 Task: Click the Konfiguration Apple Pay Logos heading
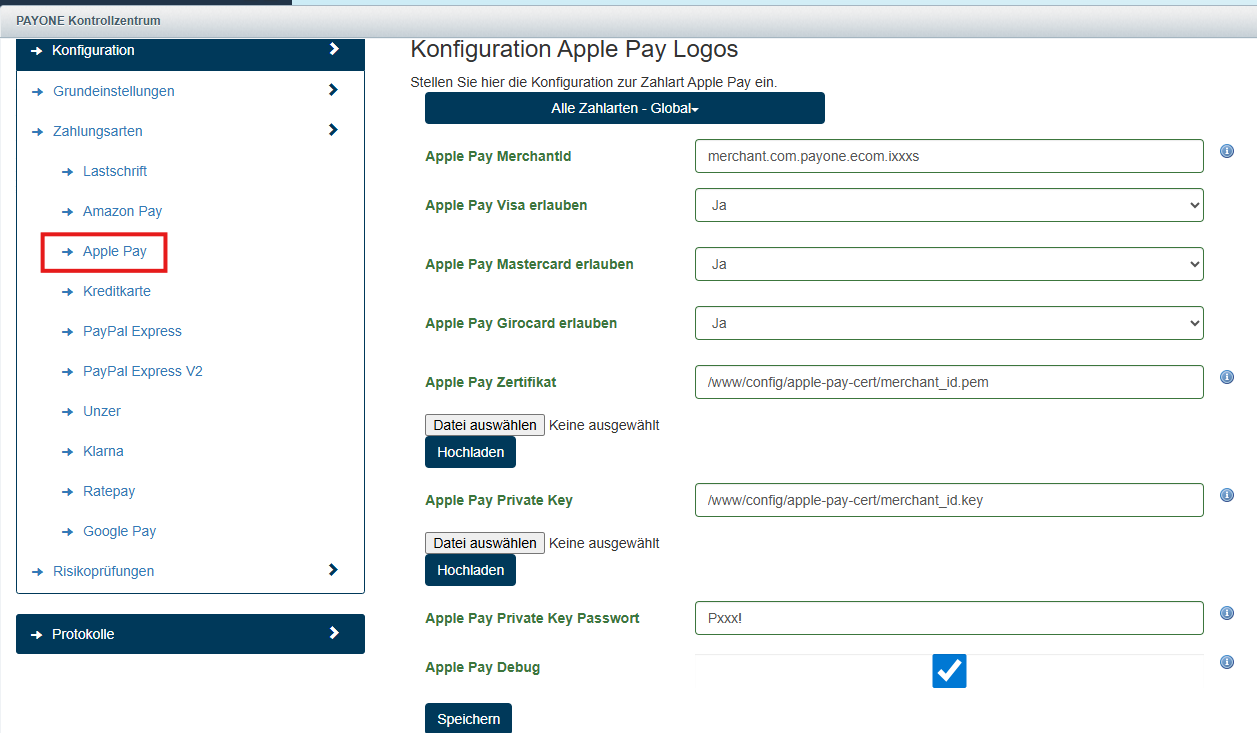pos(574,49)
